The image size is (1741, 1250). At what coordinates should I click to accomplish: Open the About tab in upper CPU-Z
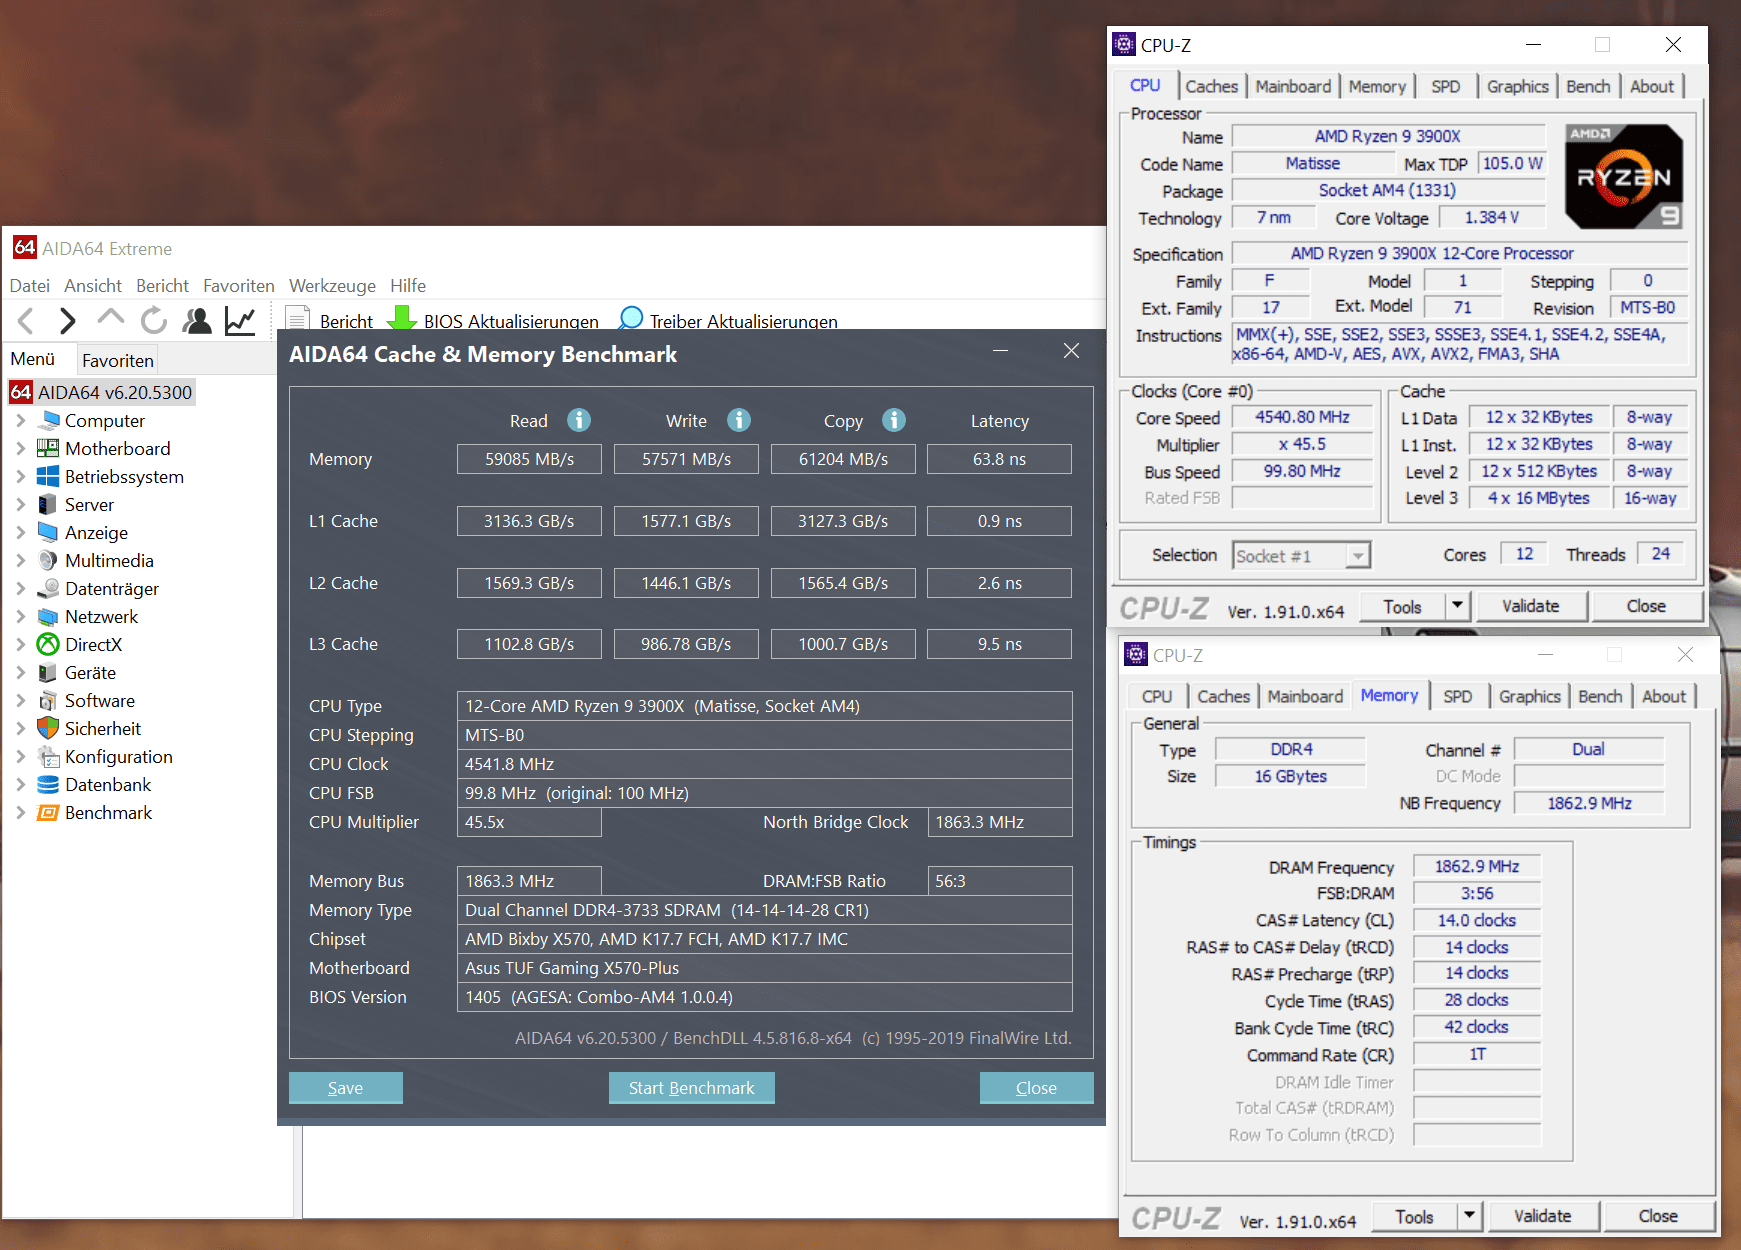1651,86
